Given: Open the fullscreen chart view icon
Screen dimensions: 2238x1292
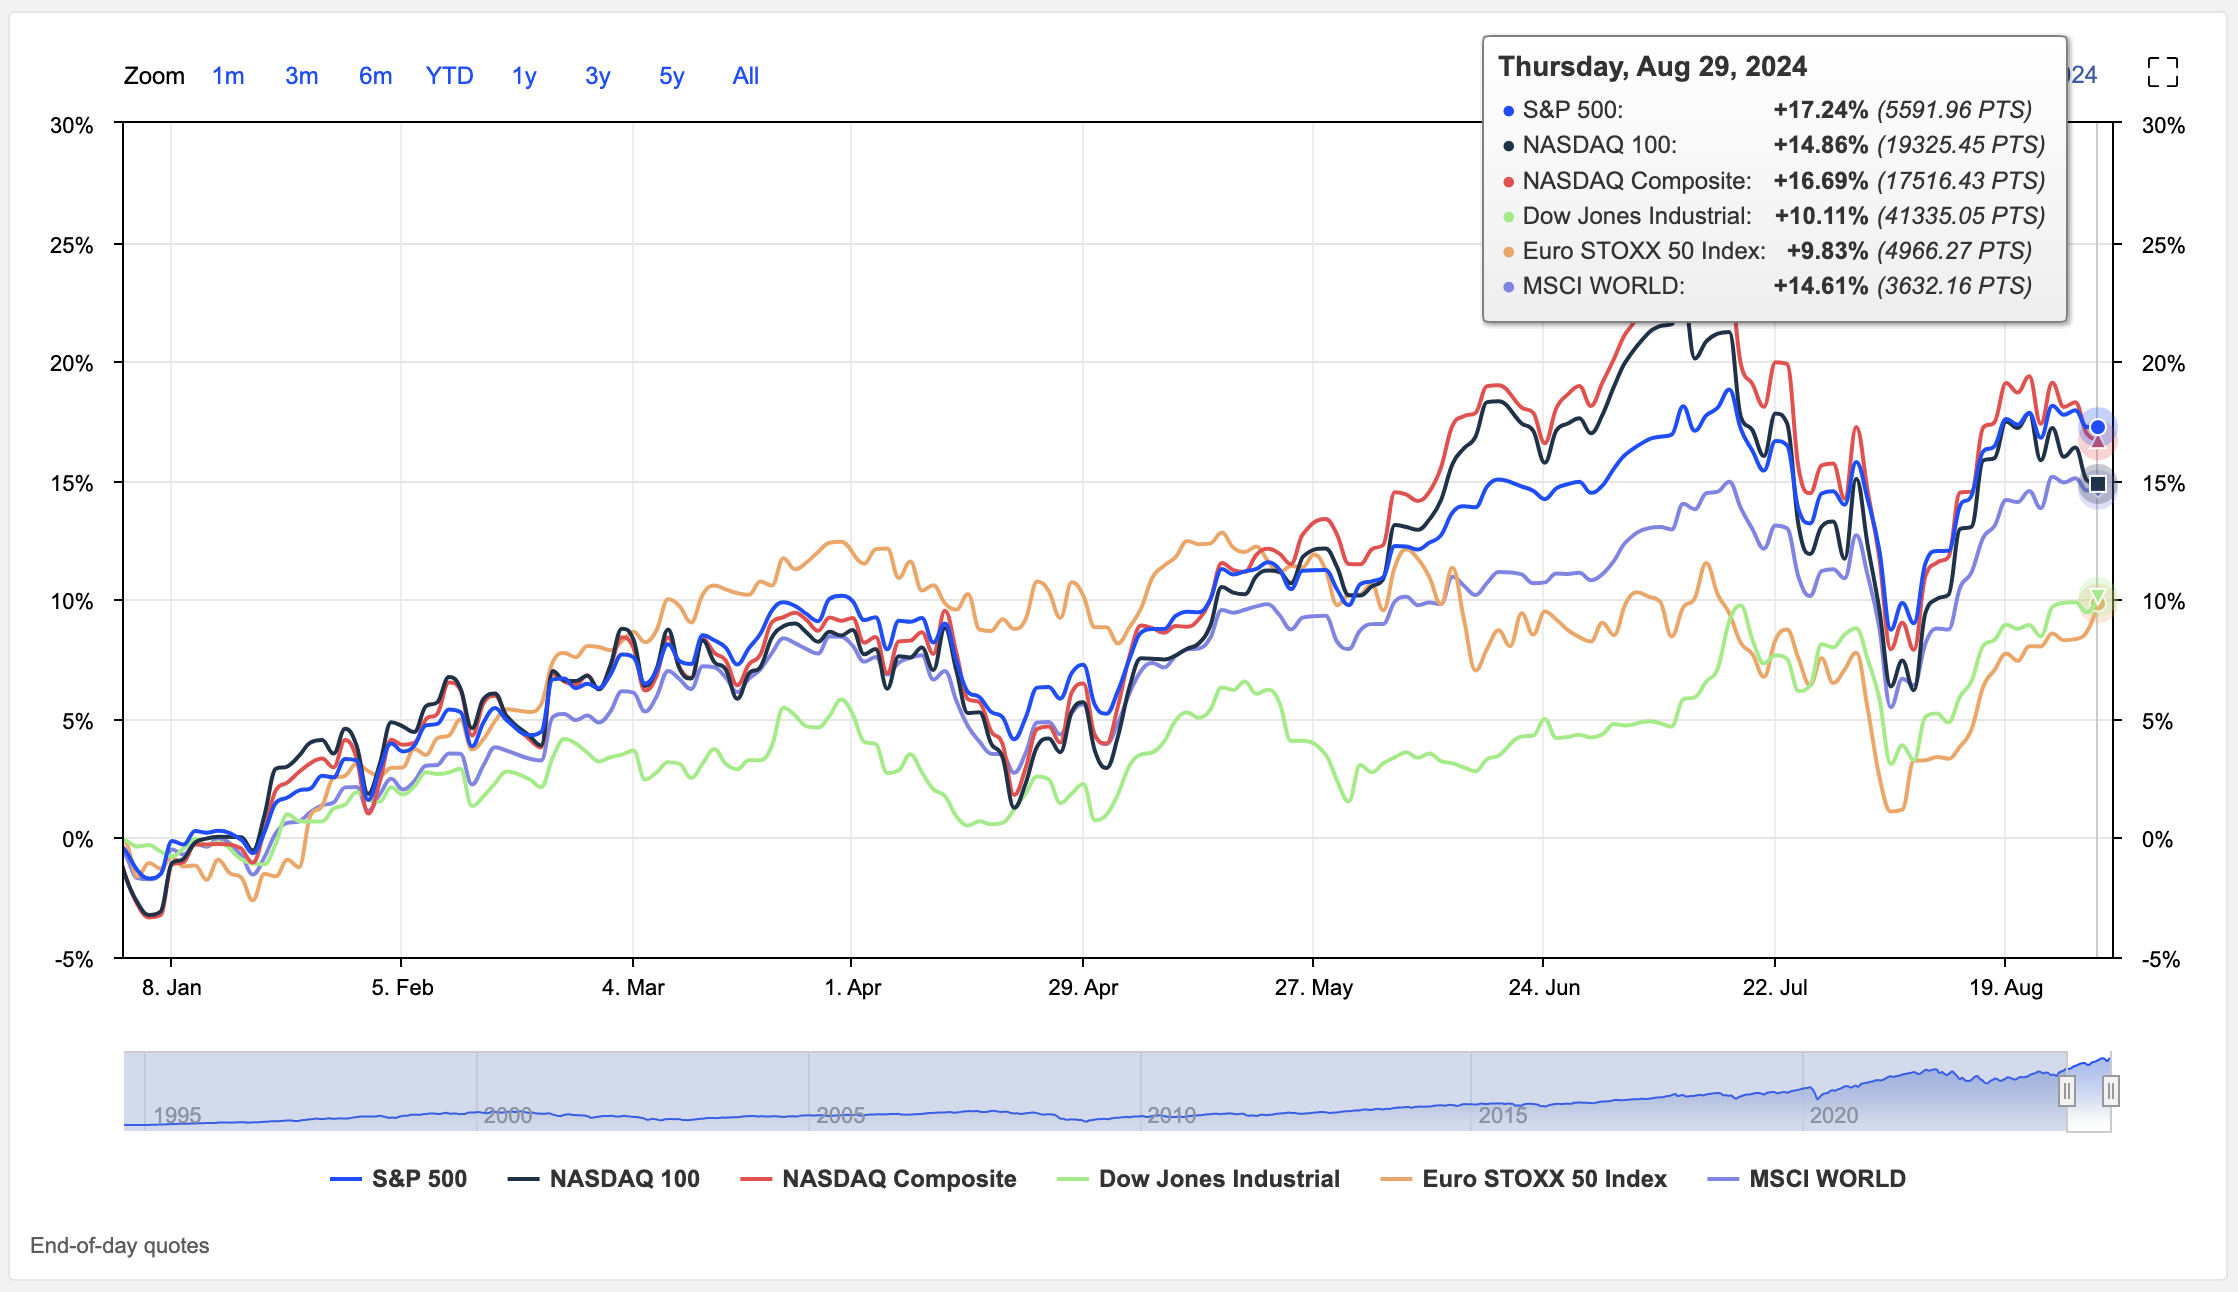Looking at the screenshot, I should [x=2163, y=72].
